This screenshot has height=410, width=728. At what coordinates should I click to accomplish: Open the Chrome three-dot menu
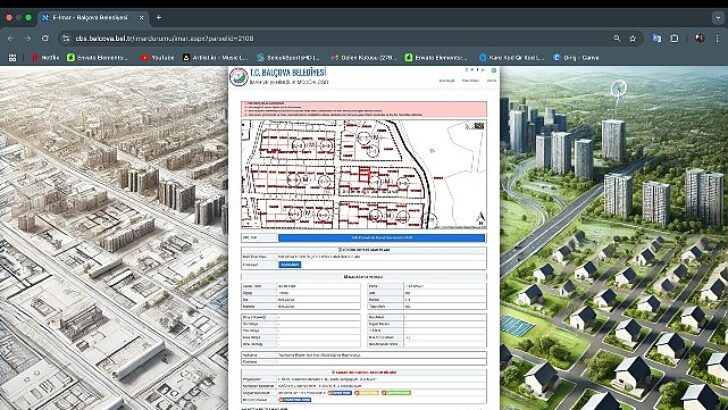click(x=716, y=38)
